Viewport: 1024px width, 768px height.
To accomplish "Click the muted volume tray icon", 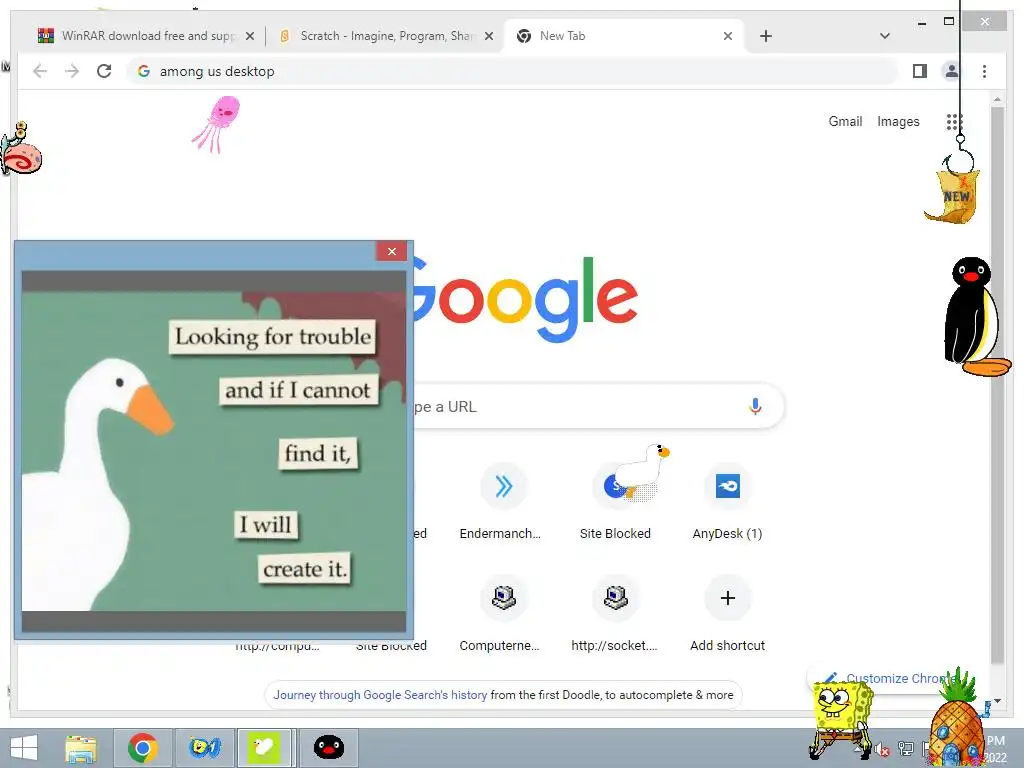I will tap(882, 750).
